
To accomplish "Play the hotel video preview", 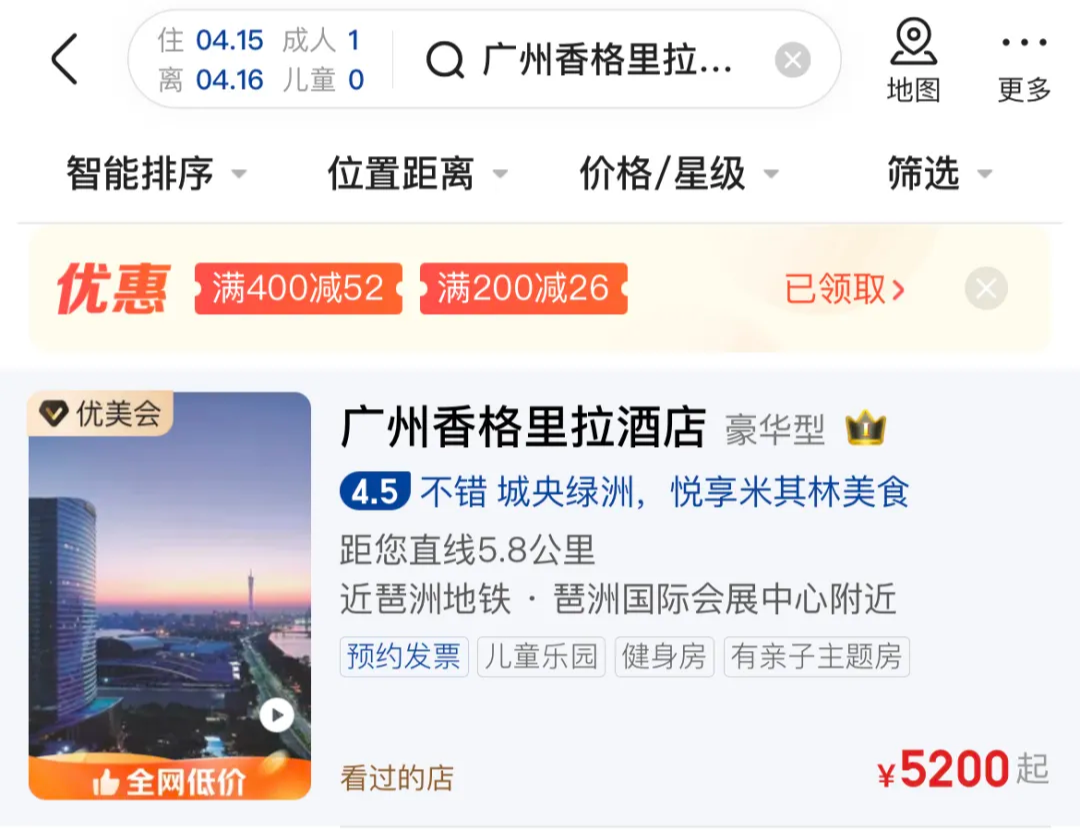I will click(x=277, y=715).
